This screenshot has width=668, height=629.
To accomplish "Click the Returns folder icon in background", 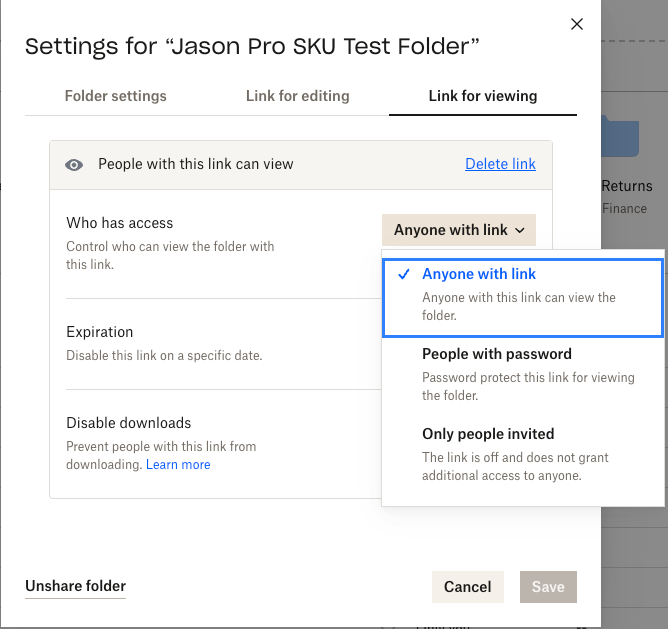I will pos(621,137).
